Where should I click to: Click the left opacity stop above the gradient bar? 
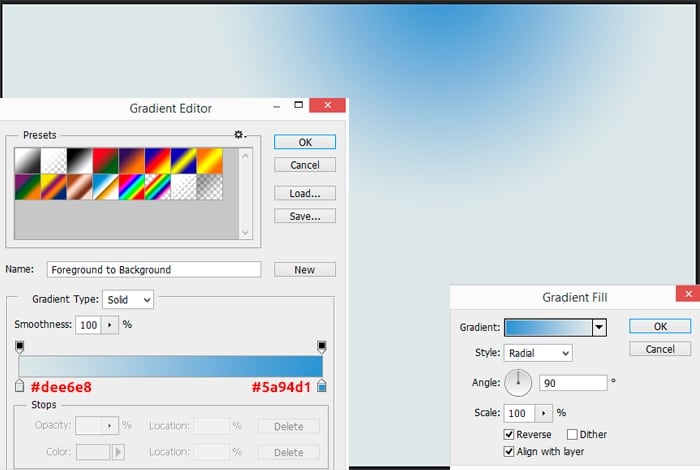[19, 346]
